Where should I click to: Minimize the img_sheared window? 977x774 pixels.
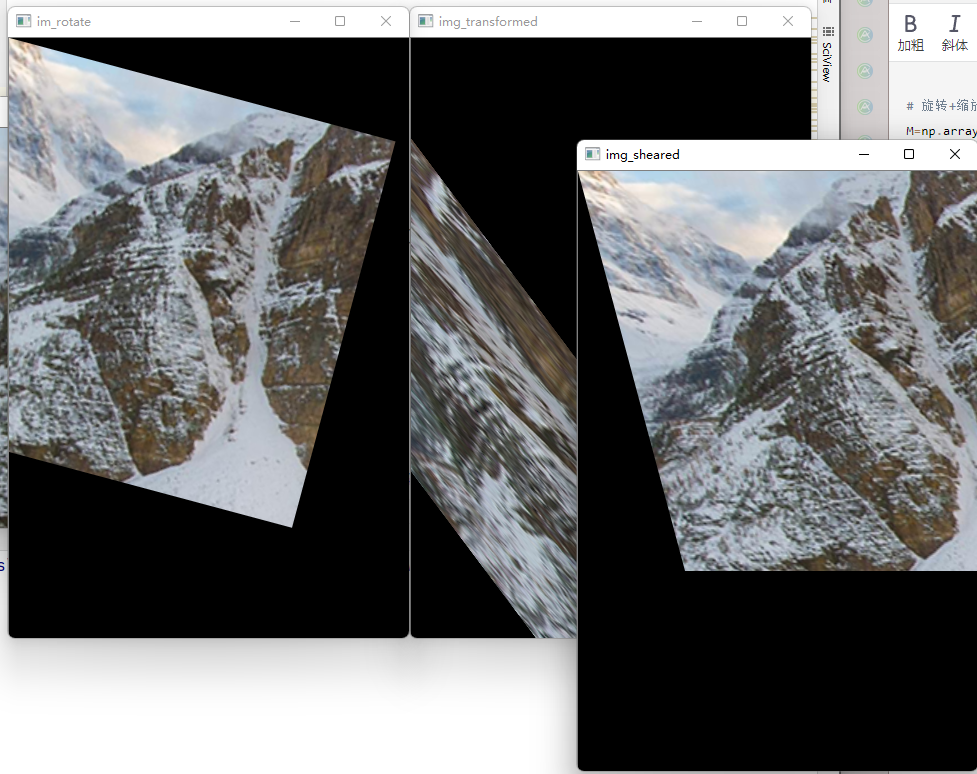tap(864, 154)
